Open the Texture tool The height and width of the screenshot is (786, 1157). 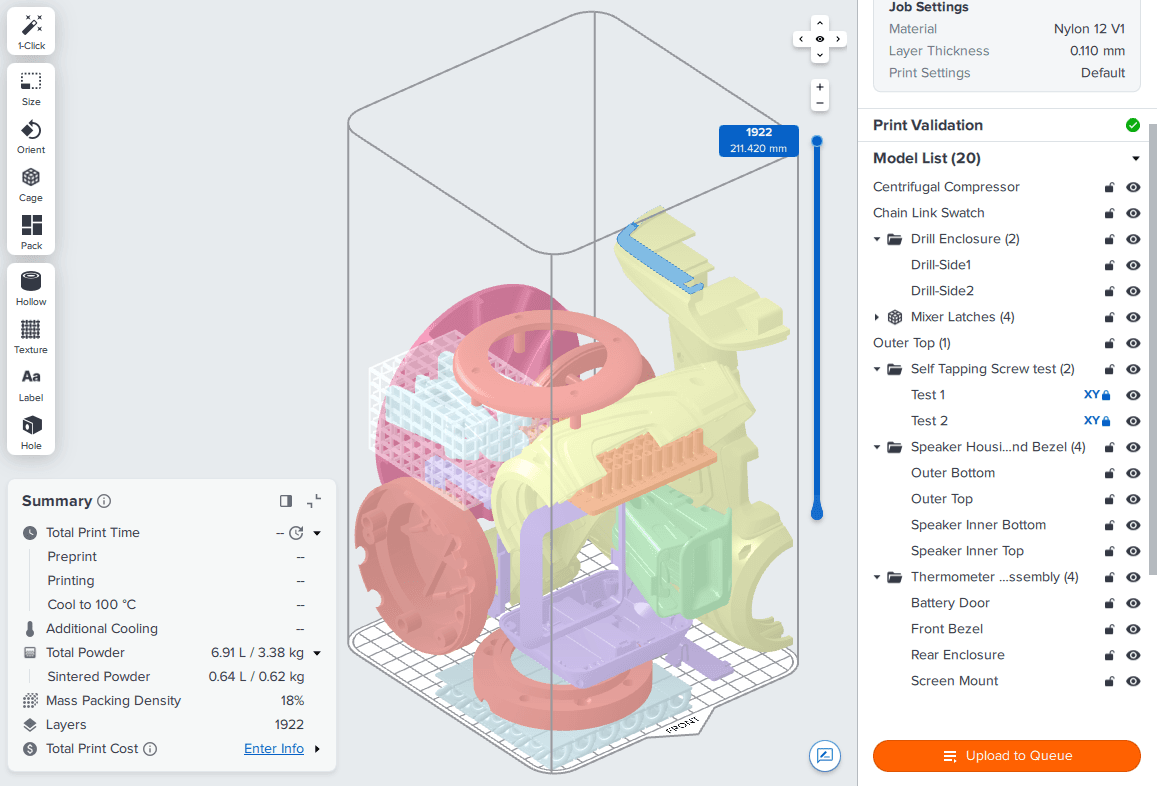pos(31,336)
